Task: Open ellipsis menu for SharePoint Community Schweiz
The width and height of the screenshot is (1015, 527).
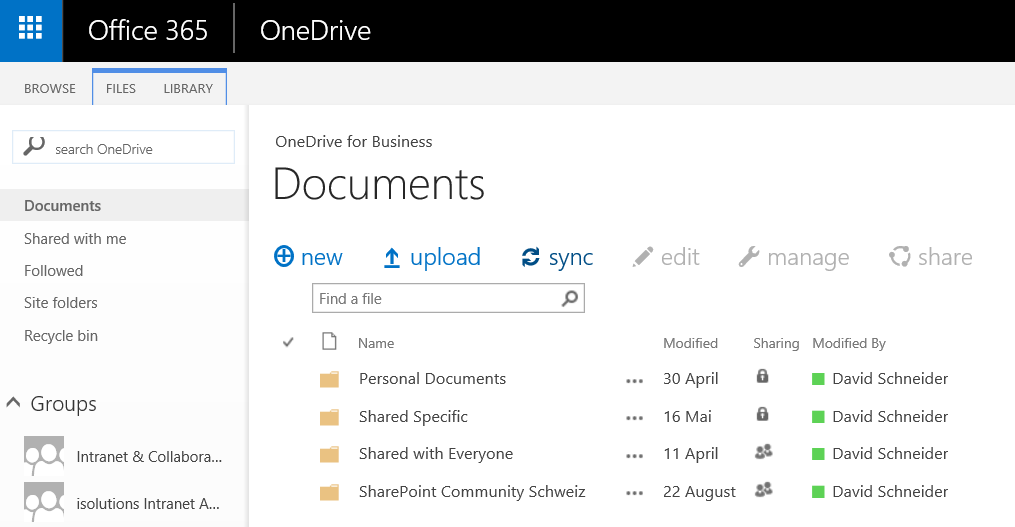Action: 634,493
